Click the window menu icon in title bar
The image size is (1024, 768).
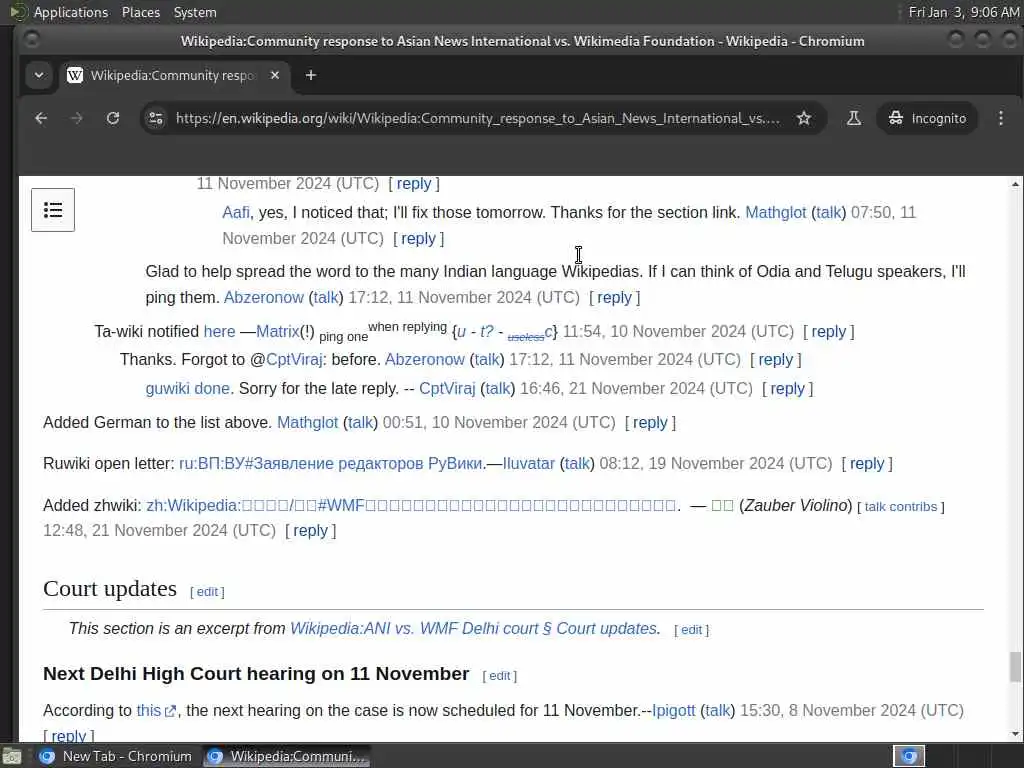click(31, 40)
